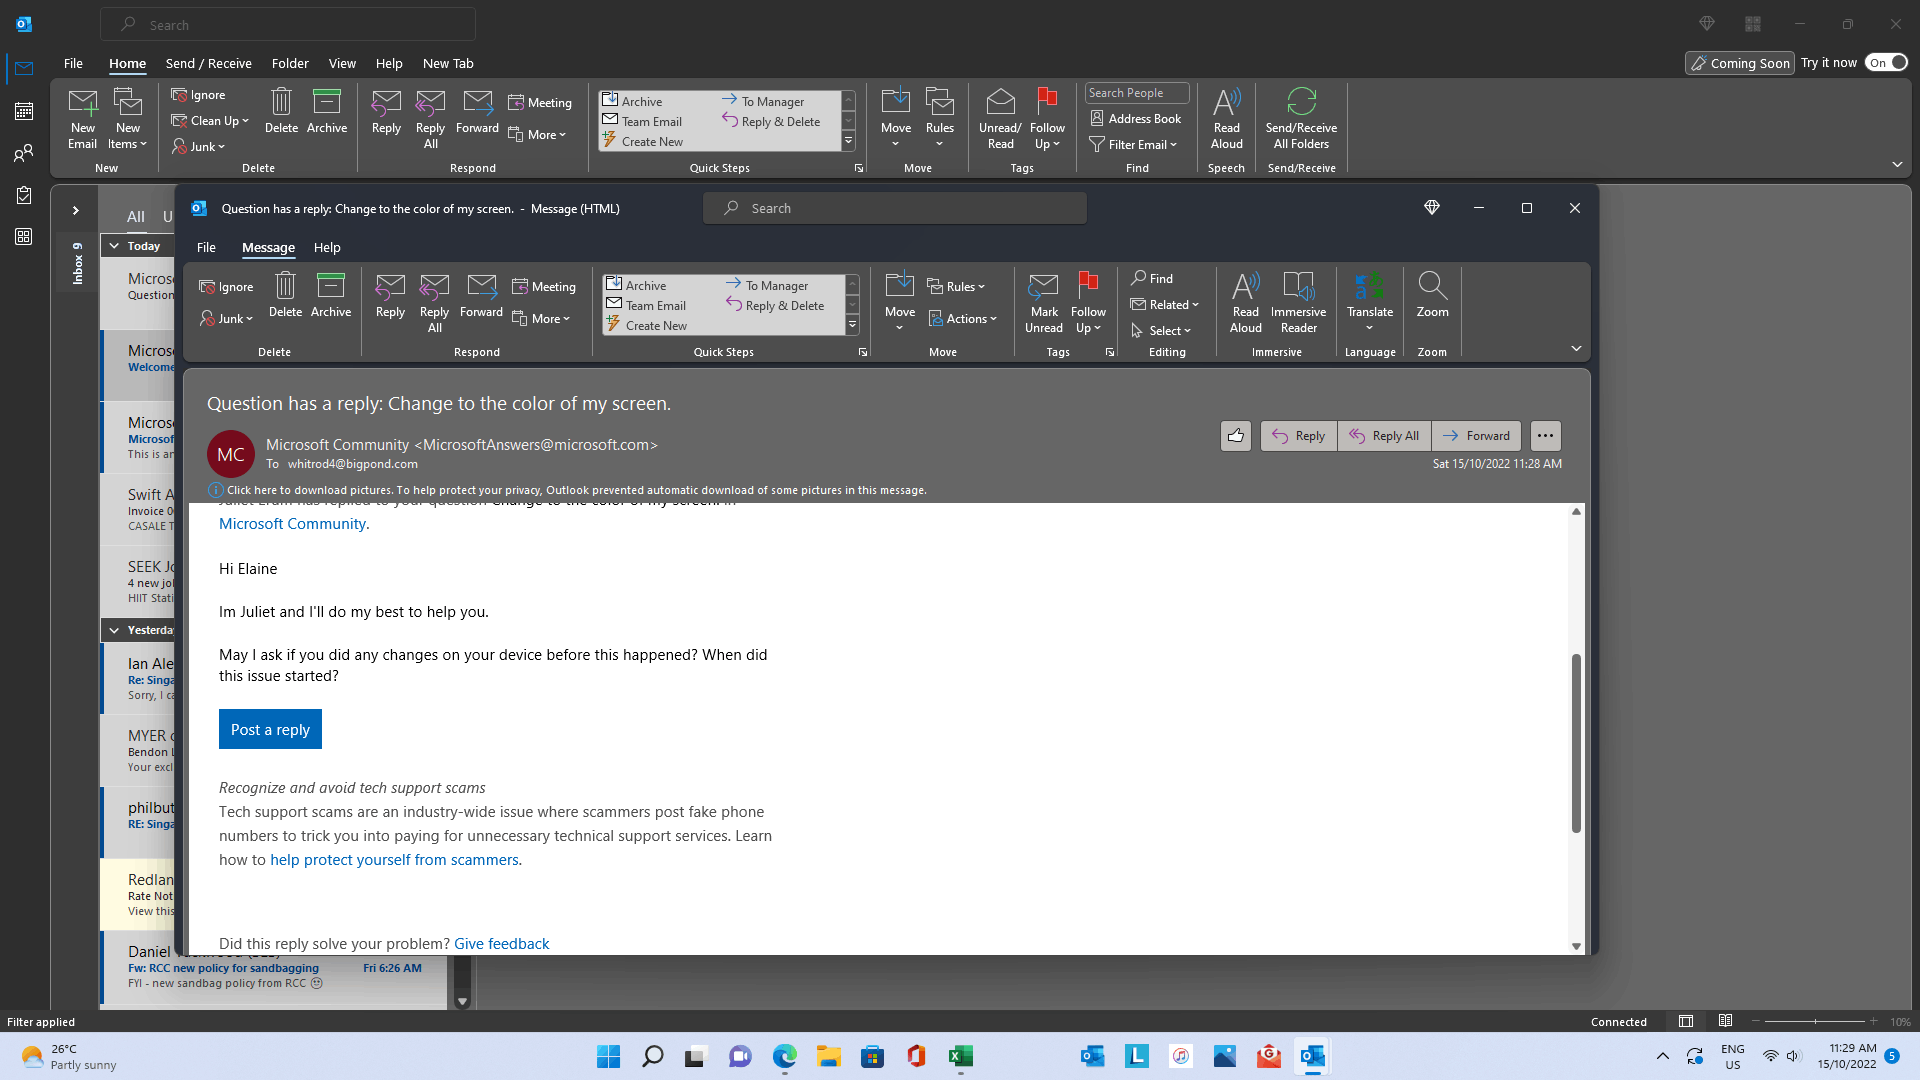
Task: Click in the message window Search box
Action: point(895,208)
